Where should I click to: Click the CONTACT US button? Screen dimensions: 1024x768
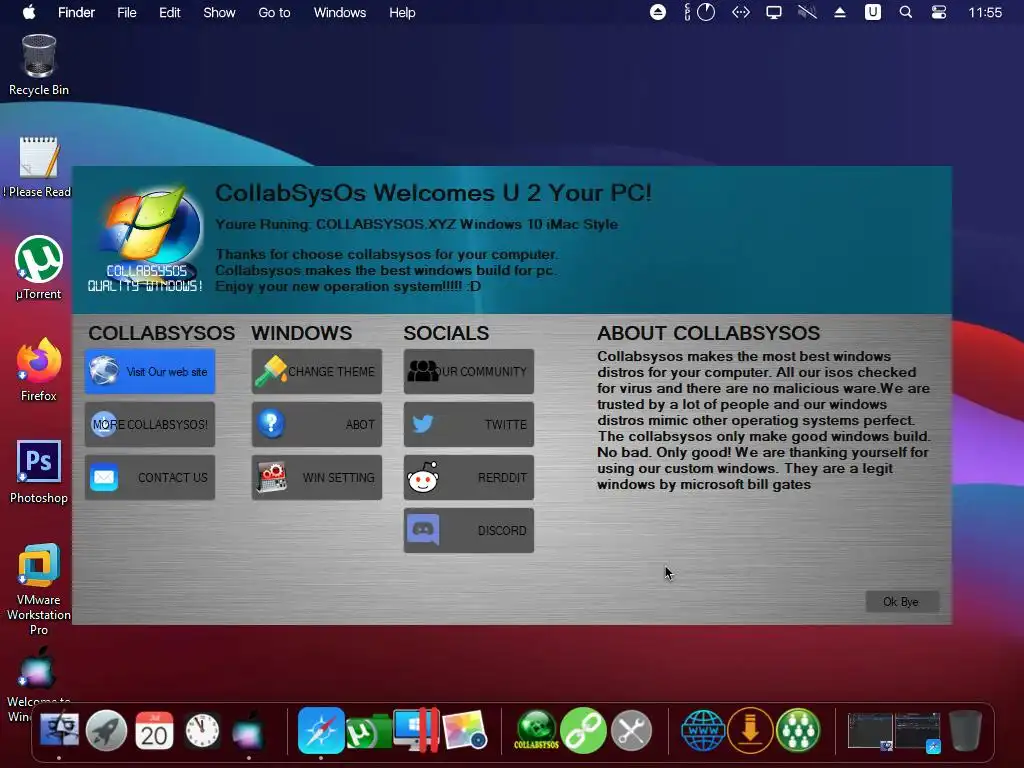point(150,477)
